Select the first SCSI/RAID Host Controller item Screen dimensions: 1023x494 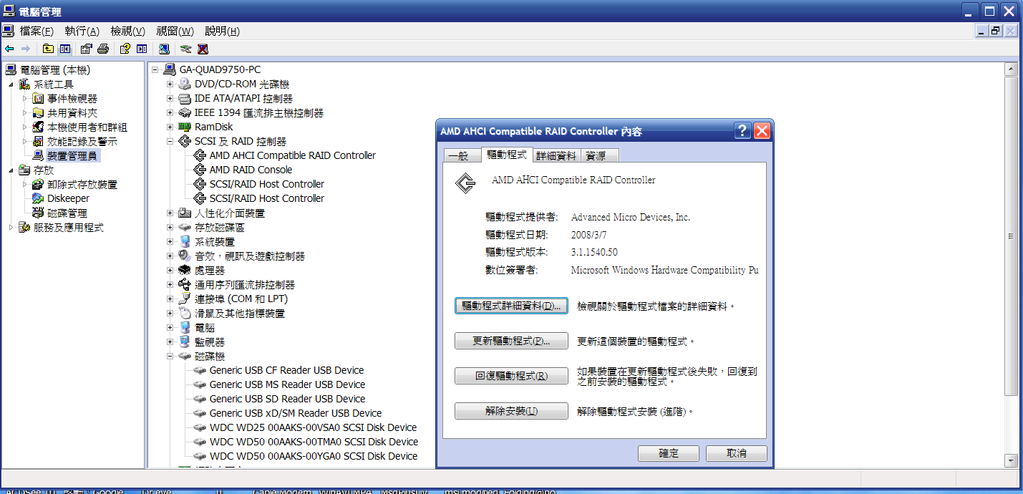click(267, 184)
